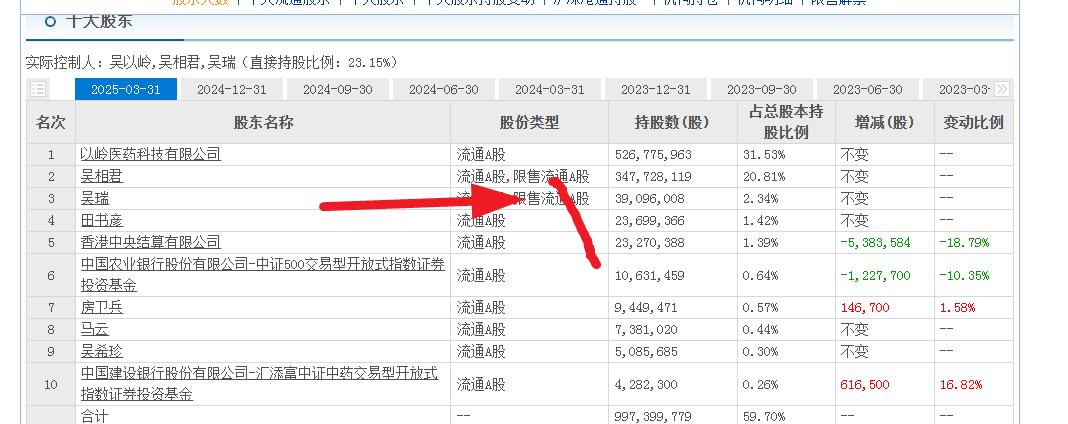This screenshot has width=1068, height=424.
Task: Click the 股份类型 column header
Action: pyautogui.click(x=529, y=123)
